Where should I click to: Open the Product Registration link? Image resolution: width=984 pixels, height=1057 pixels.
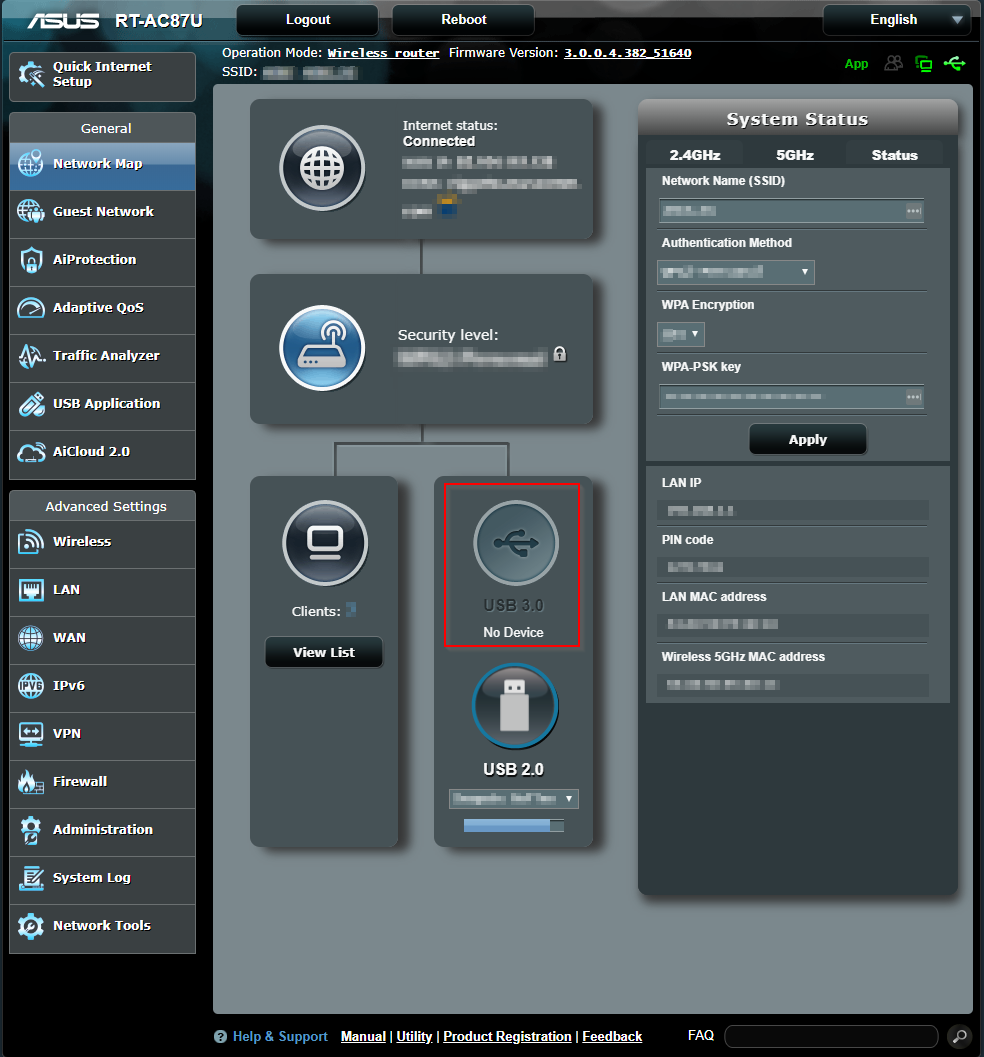[x=507, y=1037]
